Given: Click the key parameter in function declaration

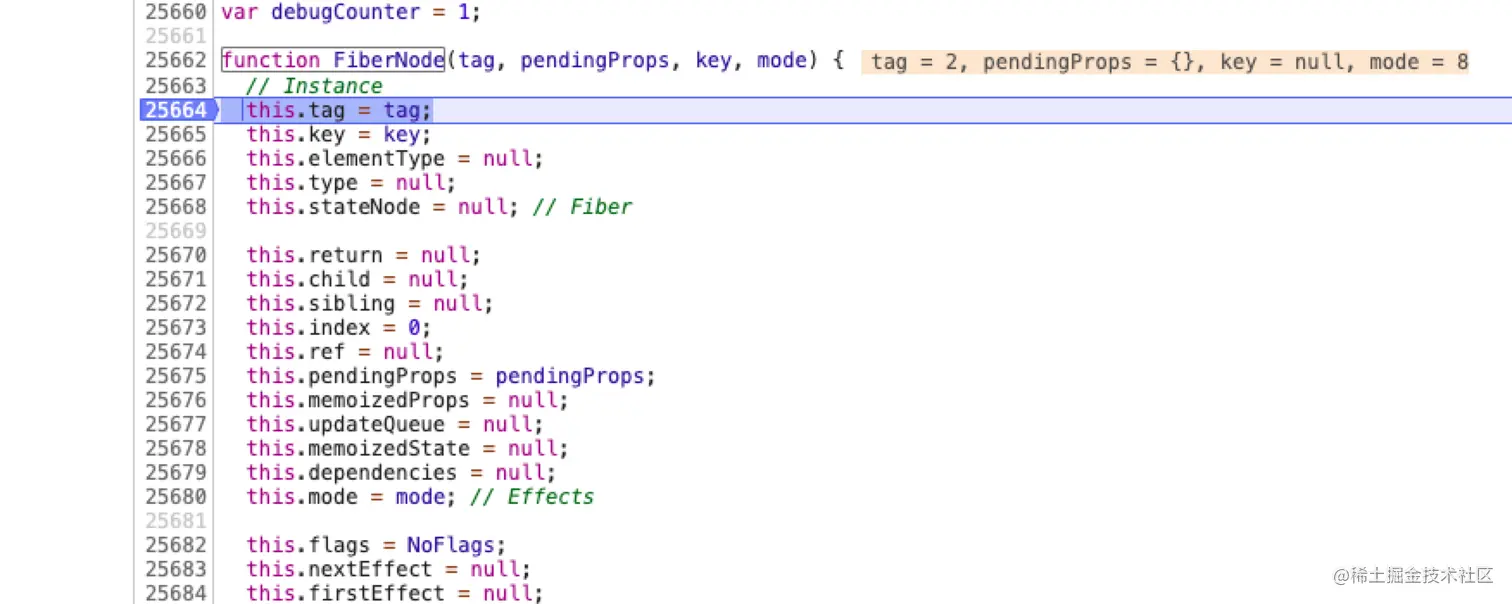Looking at the screenshot, I should [x=713, y=60].
